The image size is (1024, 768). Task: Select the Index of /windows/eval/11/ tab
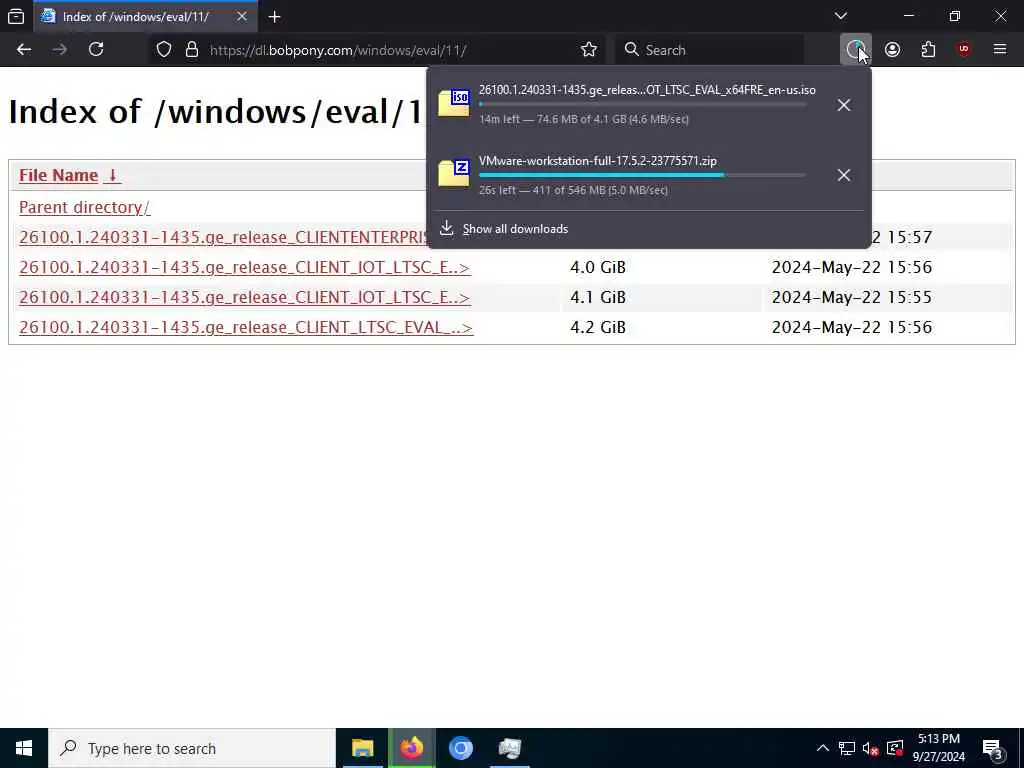click(x=145, y=16)
